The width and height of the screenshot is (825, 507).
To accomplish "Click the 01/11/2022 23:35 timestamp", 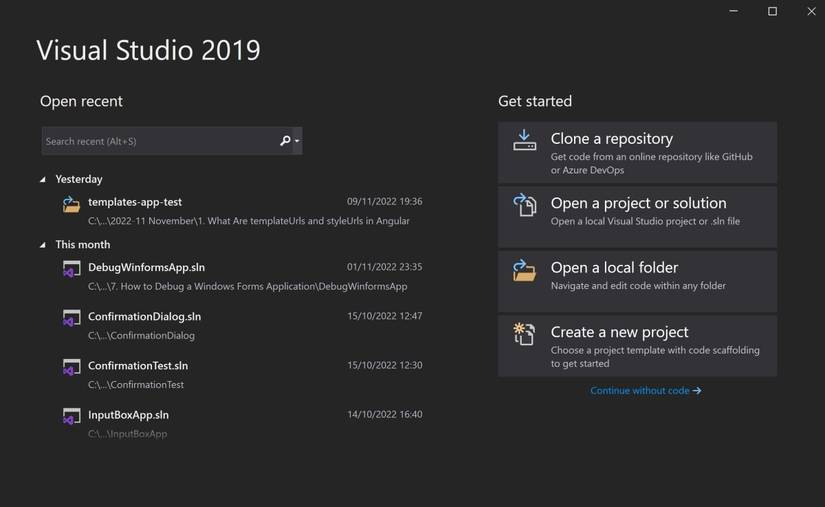I will pos(385,267).
